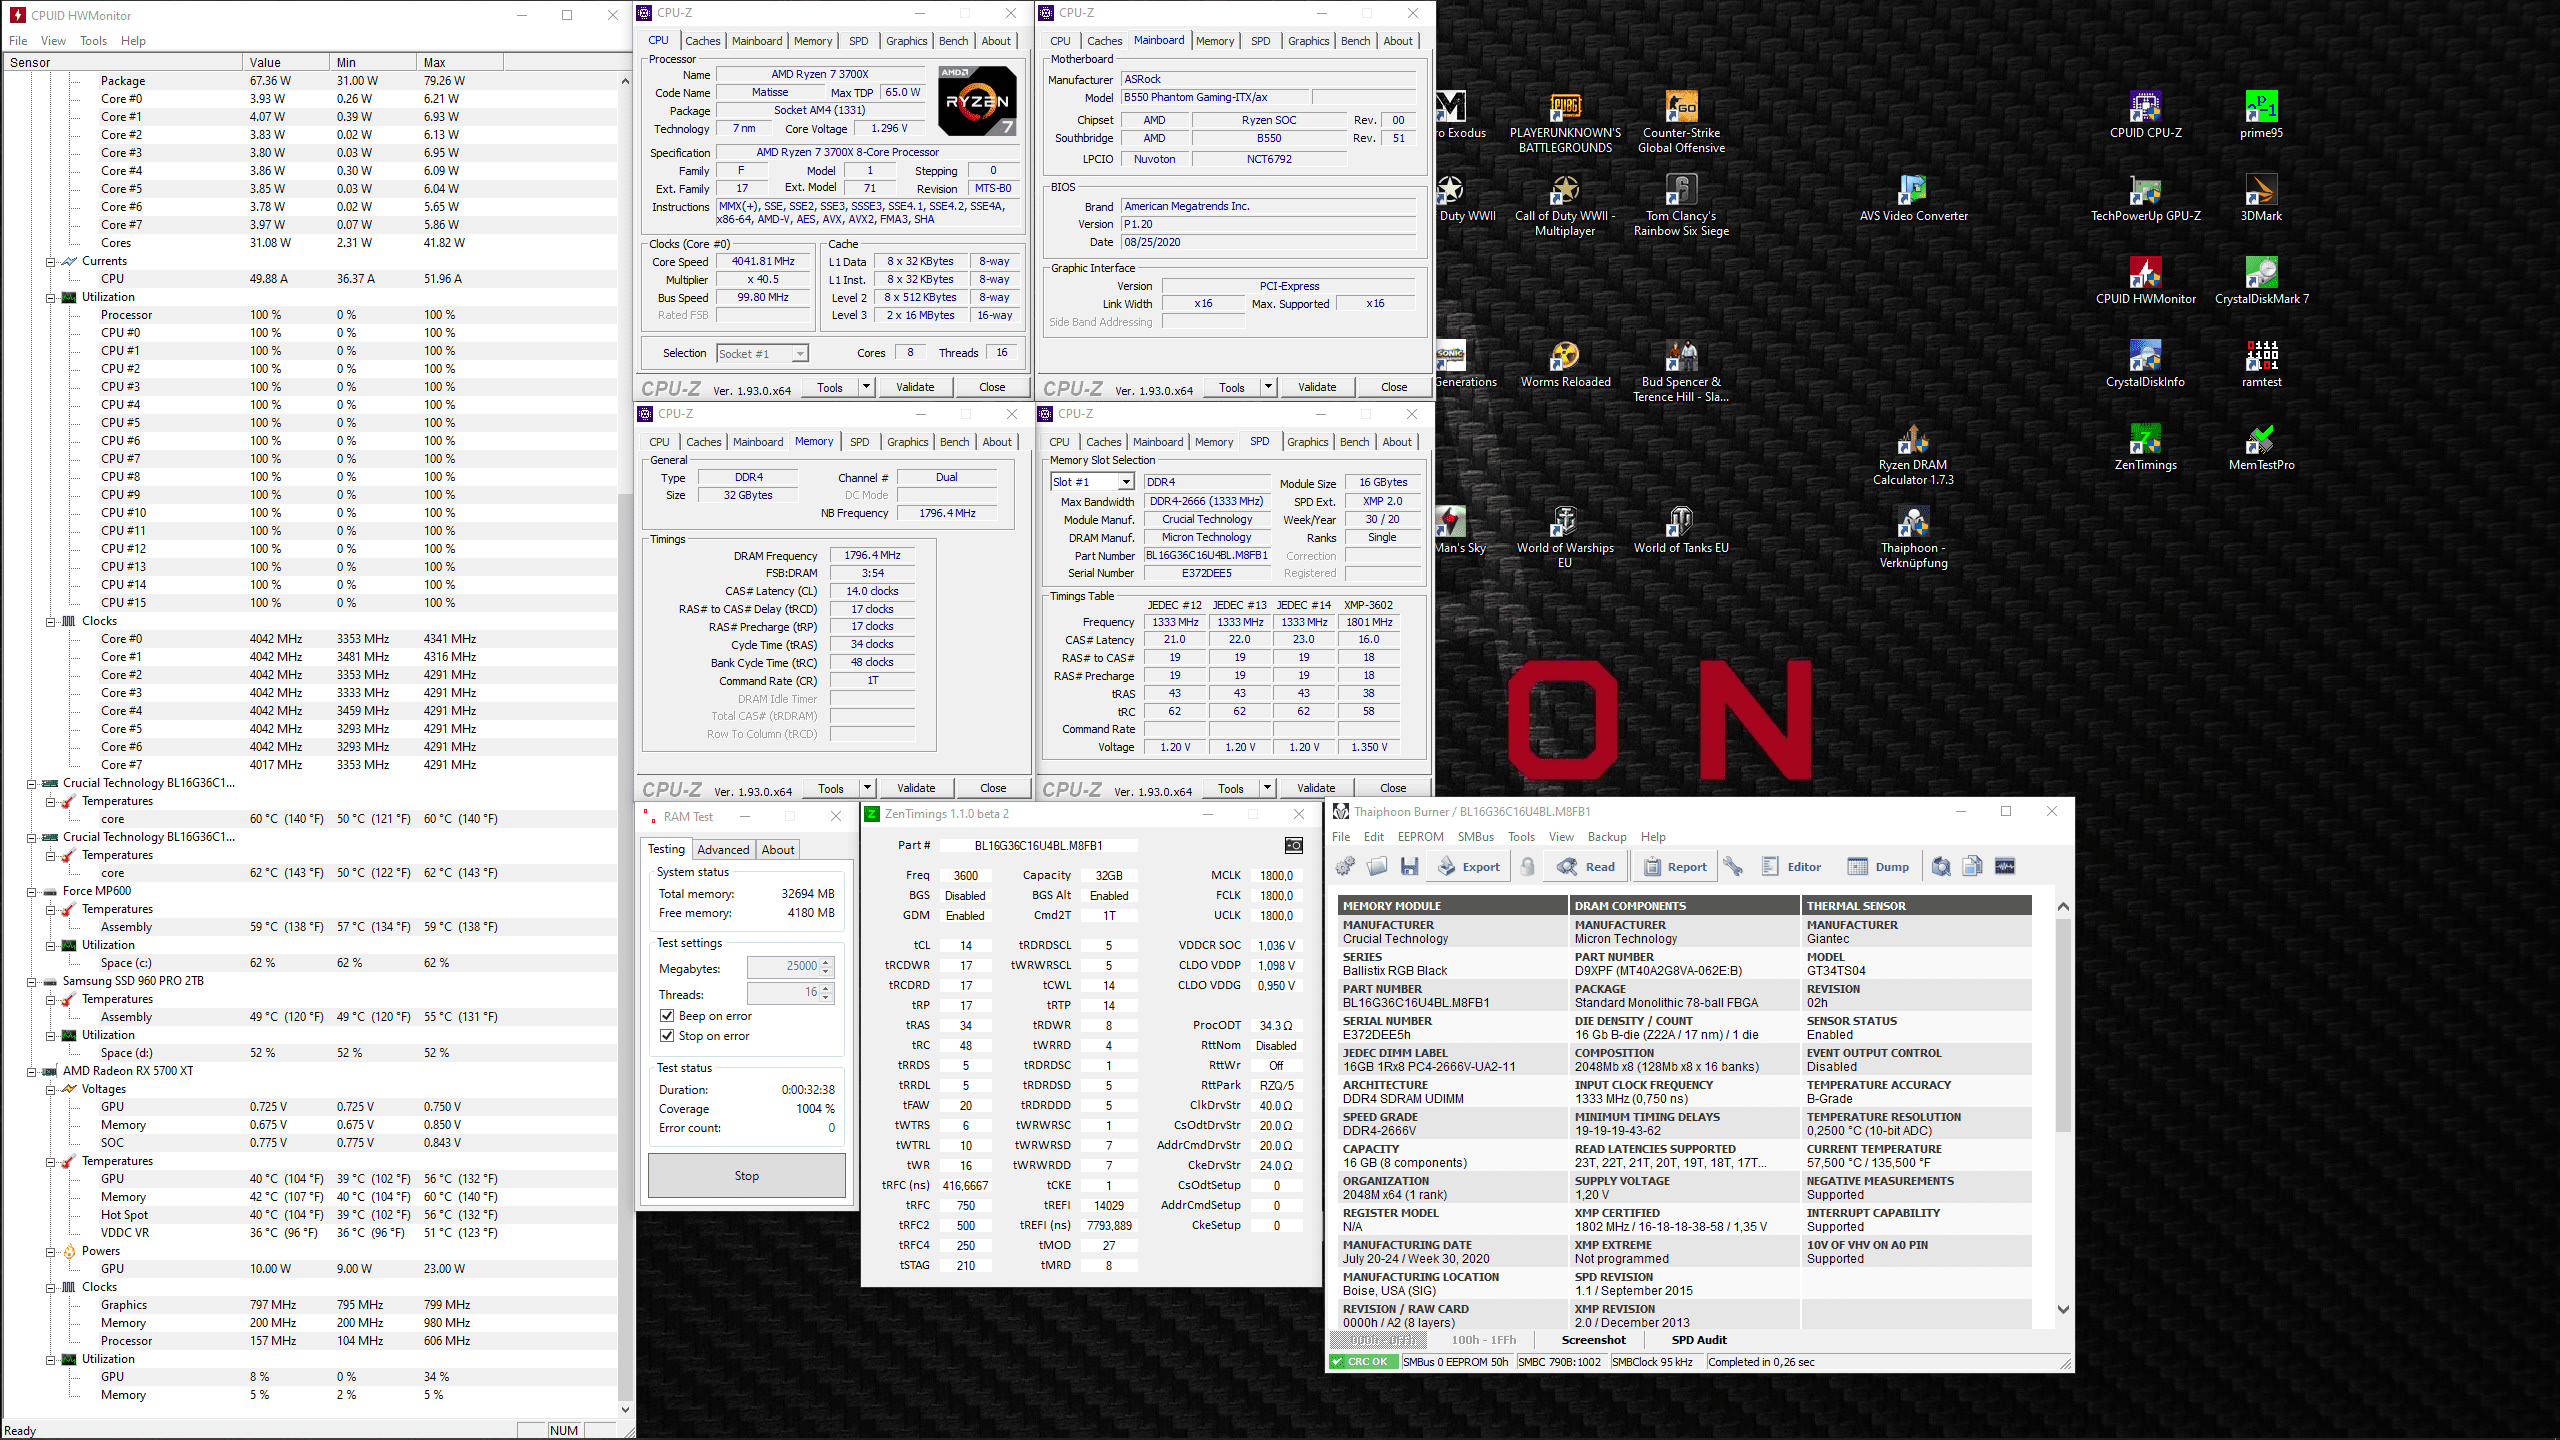Collapse the AMD Radeon RX 5700 XT node
2560x1440 pixels.
[30, 1071]
